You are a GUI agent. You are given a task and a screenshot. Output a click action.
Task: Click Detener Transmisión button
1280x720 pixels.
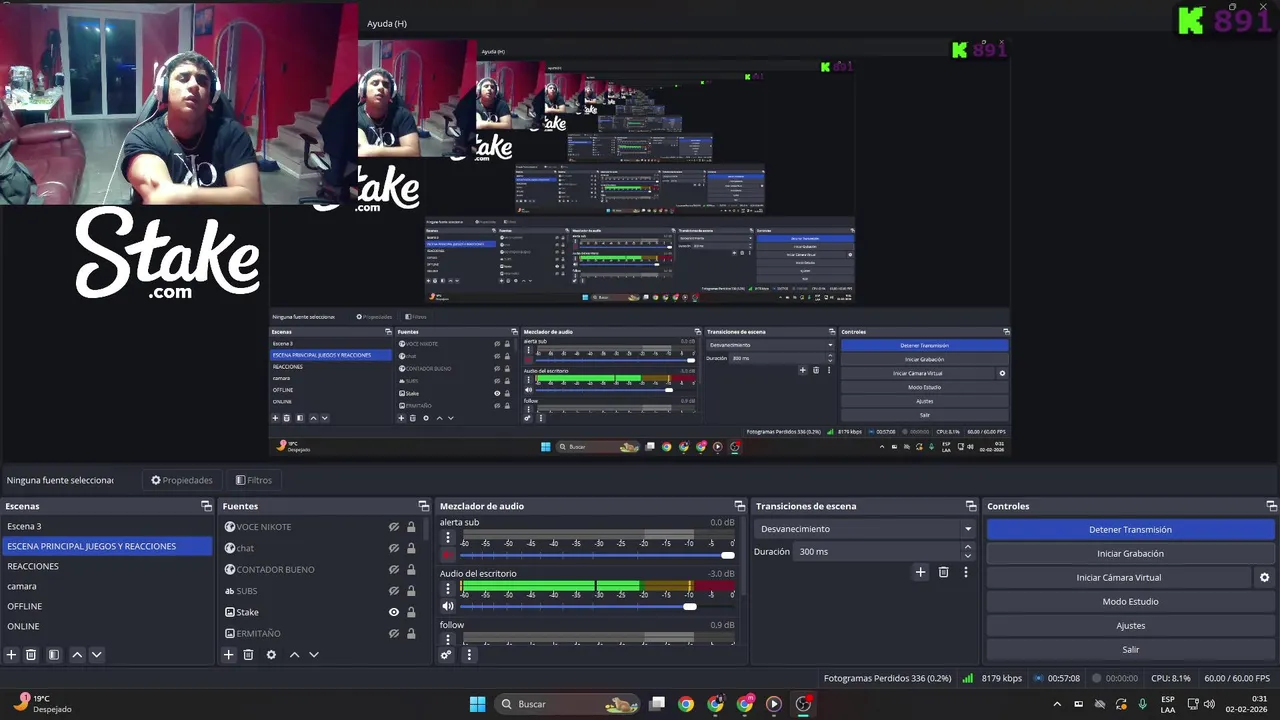(x=1130, y=530)
